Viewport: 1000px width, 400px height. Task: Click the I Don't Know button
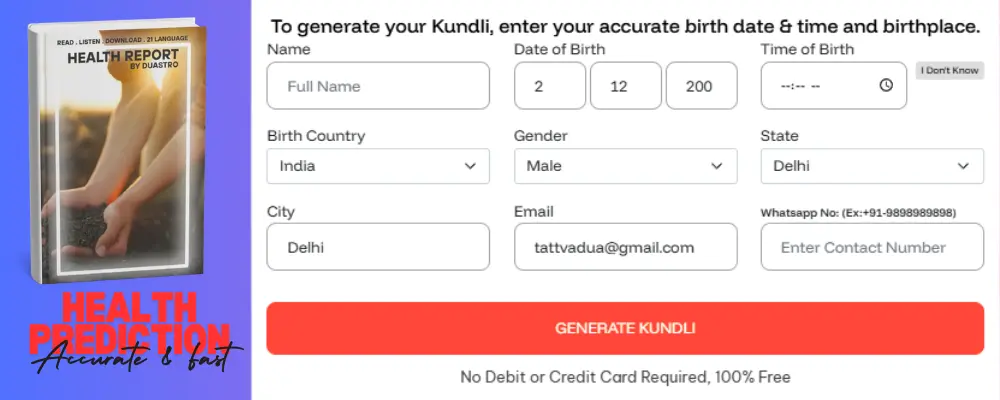click(950, 70)
